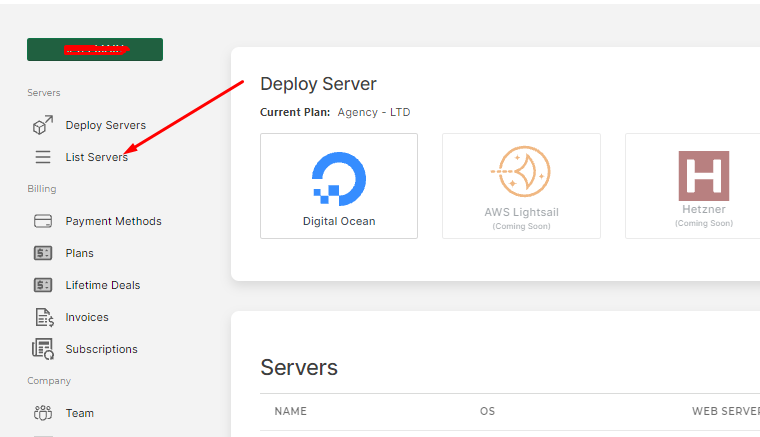Click the Invoices document icon
The image size is (760, 437).
(44, 317)
